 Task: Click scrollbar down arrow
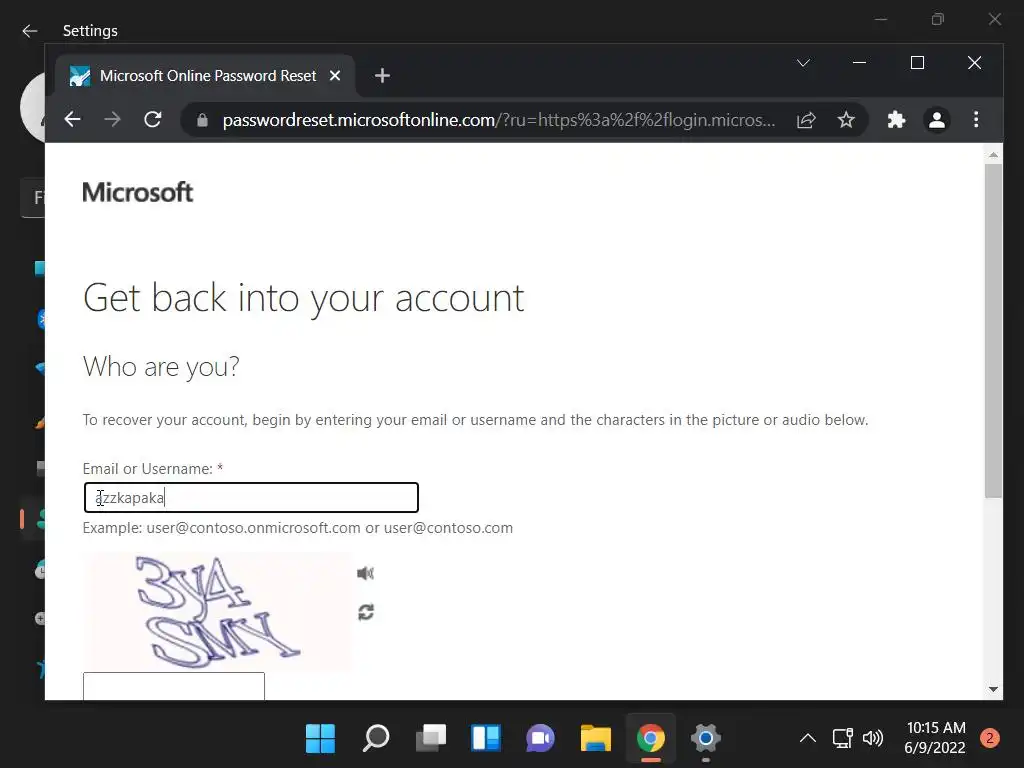[993, 689]
